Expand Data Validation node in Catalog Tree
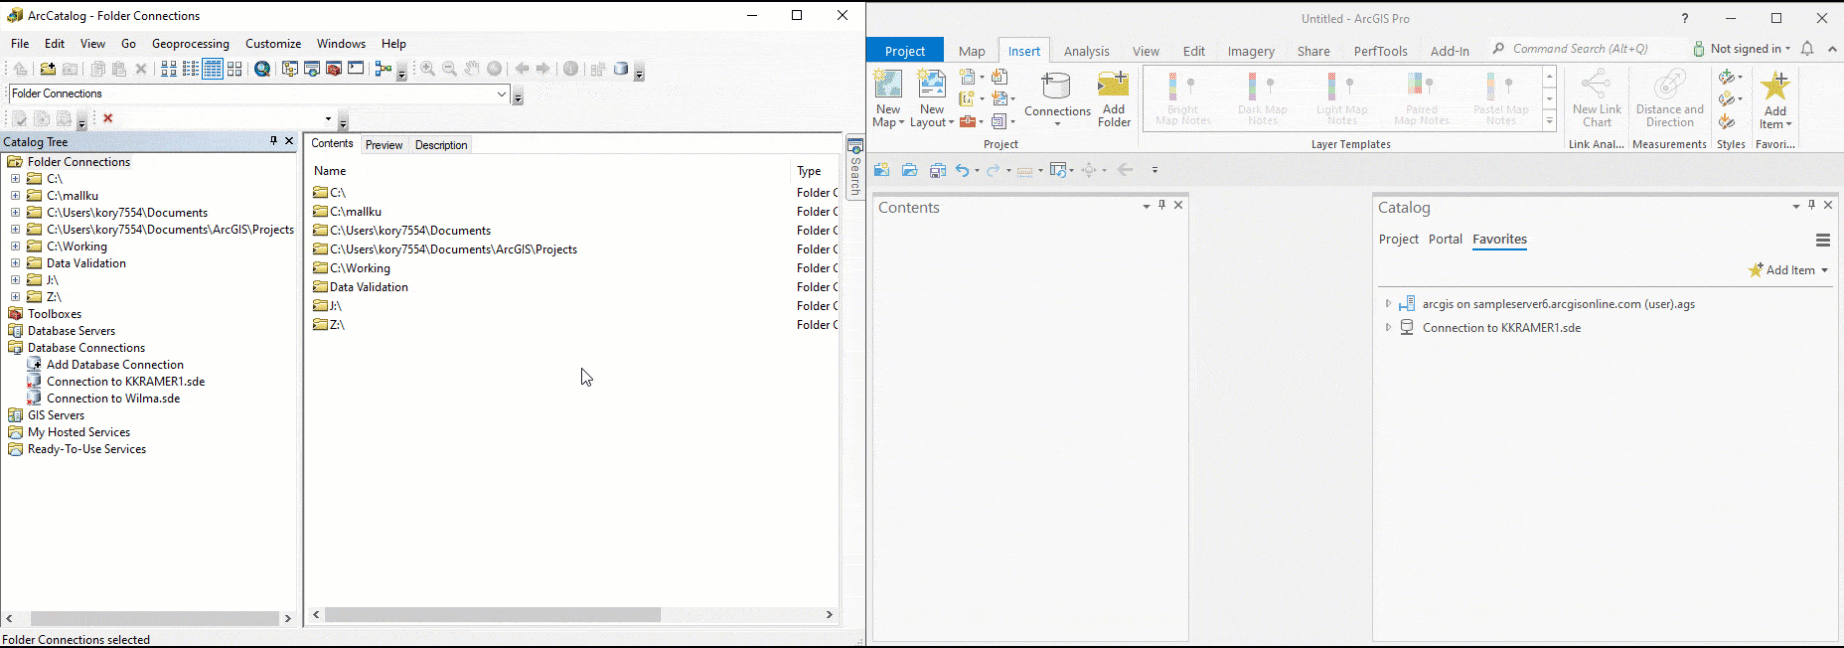Screen dimensions: 1844x648 pos(15,263)
